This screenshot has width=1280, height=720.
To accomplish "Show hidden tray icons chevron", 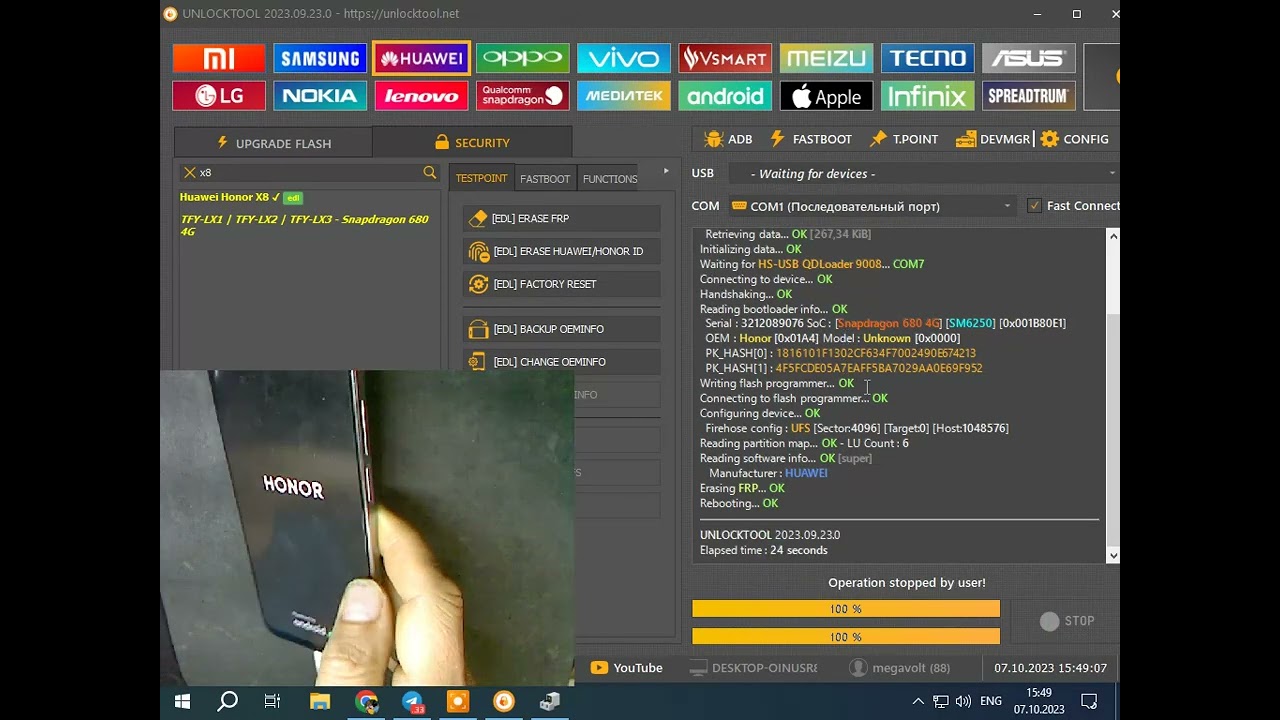I will click(918, 701).
